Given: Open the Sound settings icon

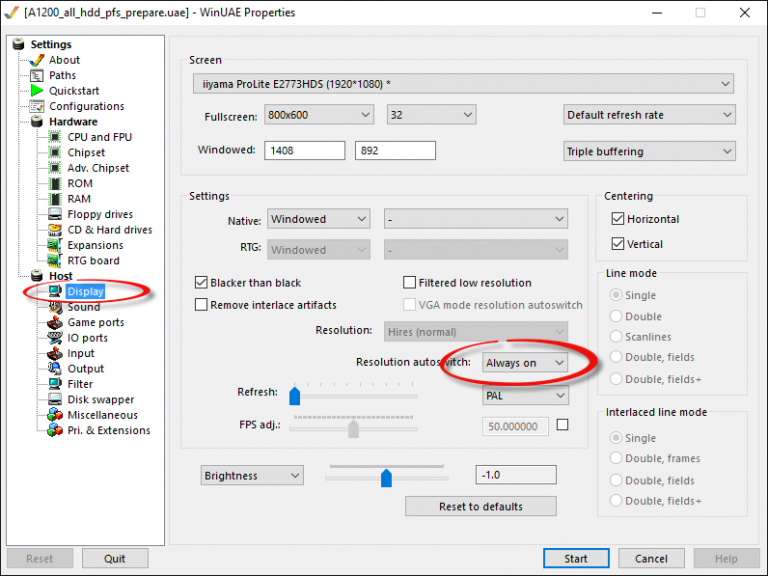Looking at the screenshot, I should pyautogui.click(x=55, y=308).
